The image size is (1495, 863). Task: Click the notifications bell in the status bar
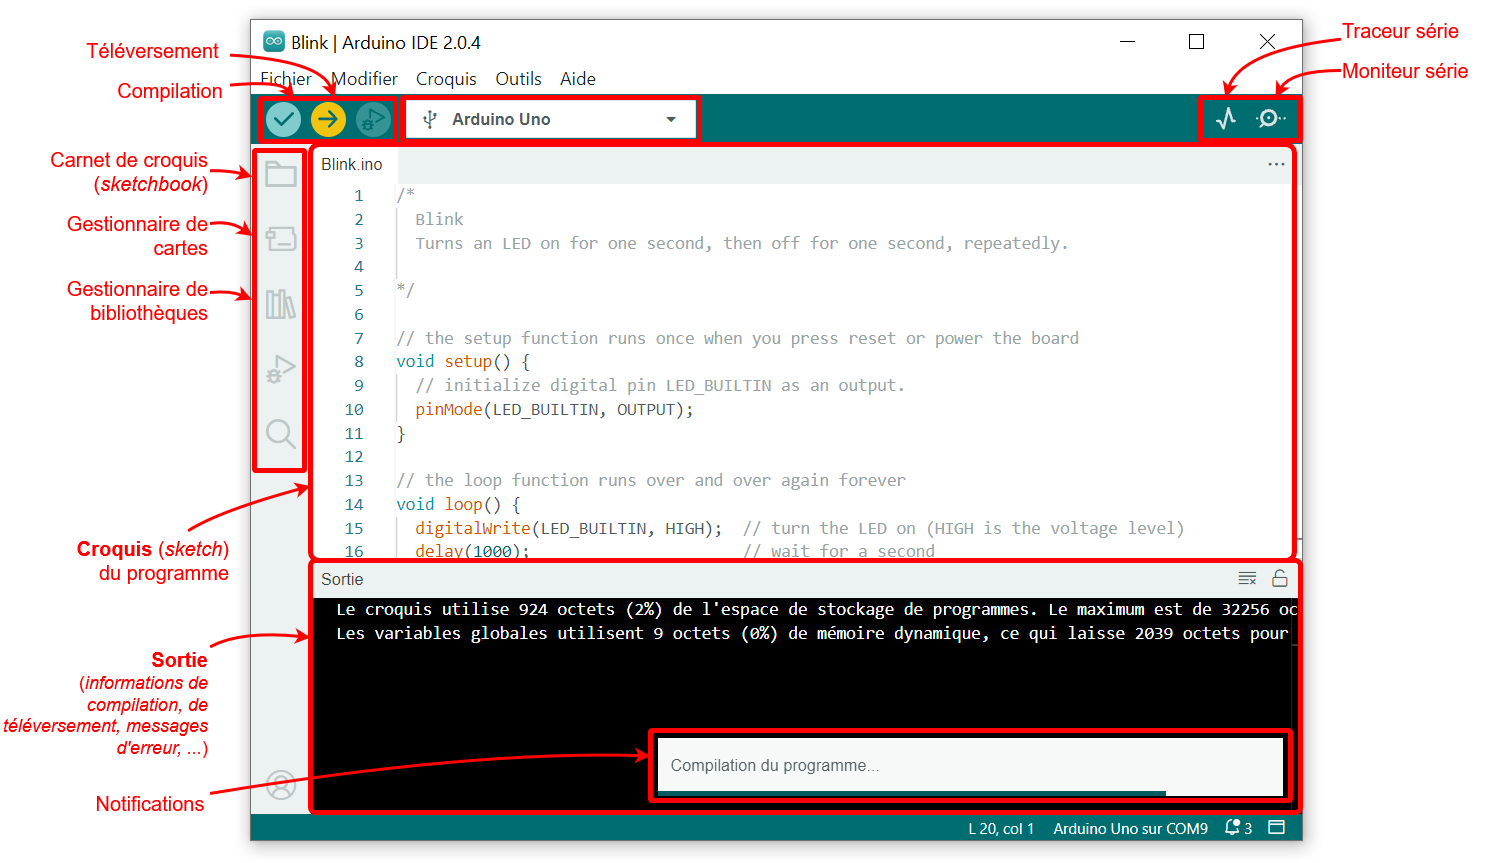1234,828
